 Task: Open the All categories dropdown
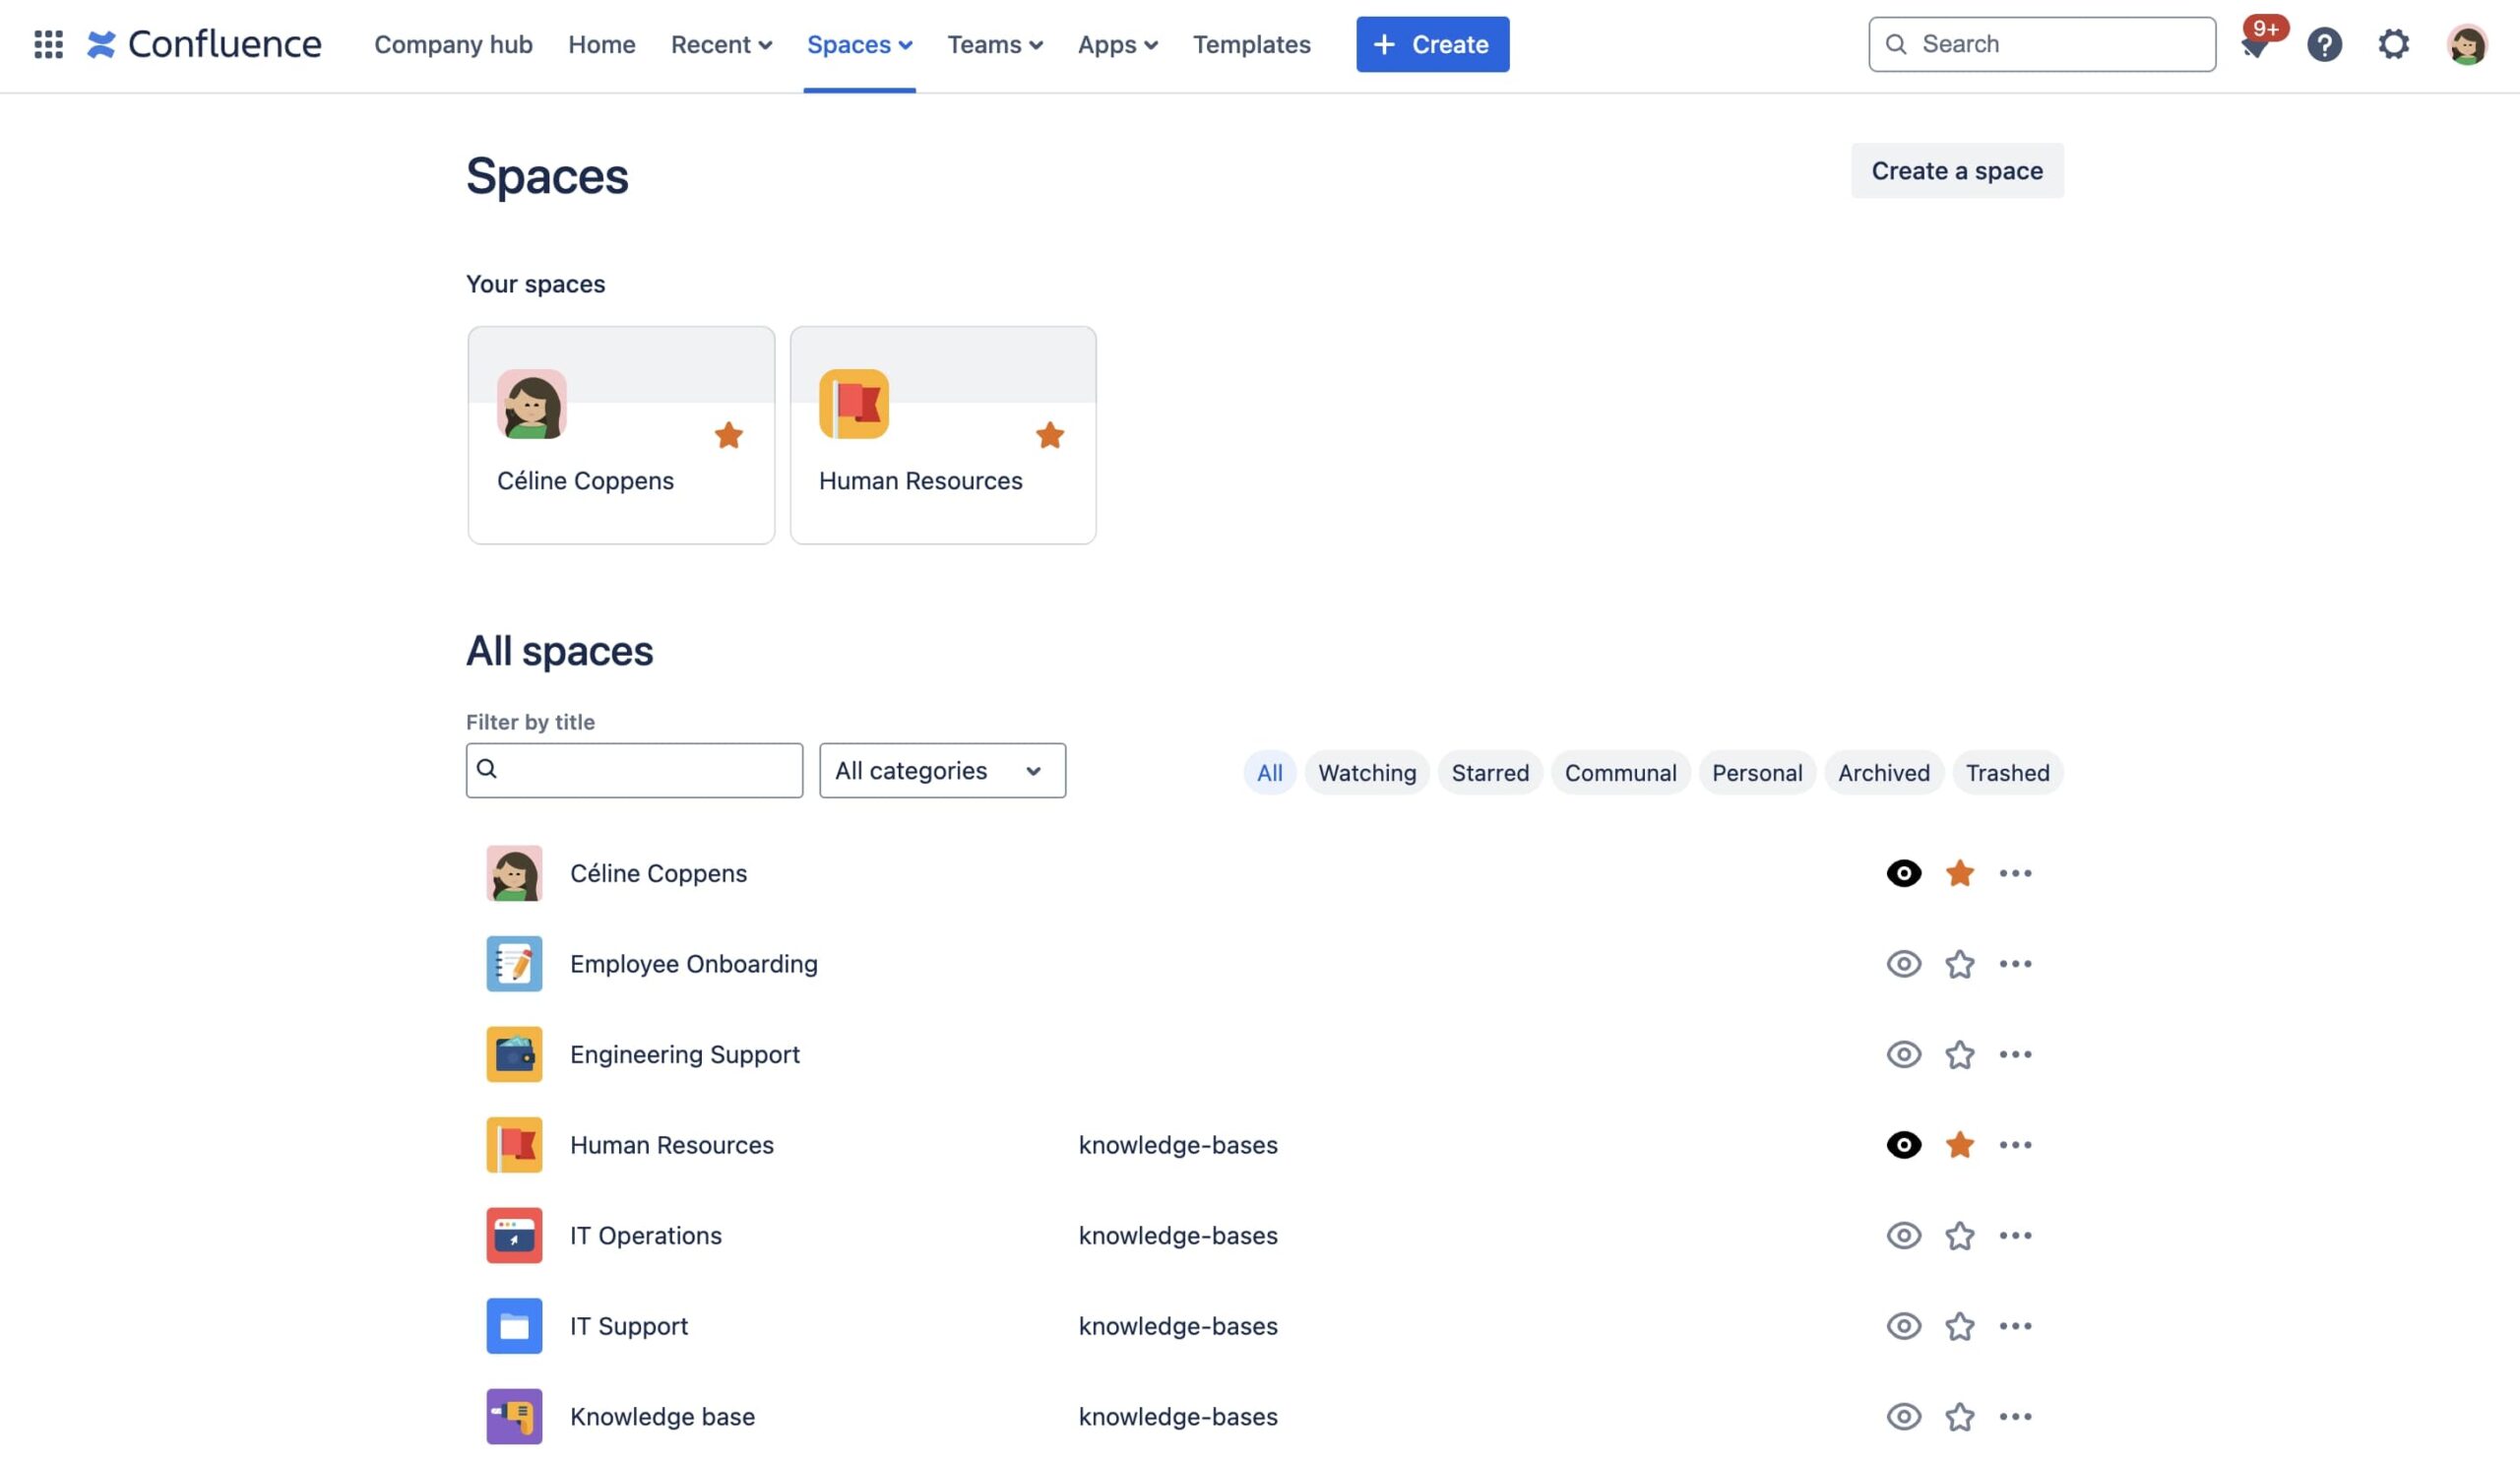tap(942, 770)
